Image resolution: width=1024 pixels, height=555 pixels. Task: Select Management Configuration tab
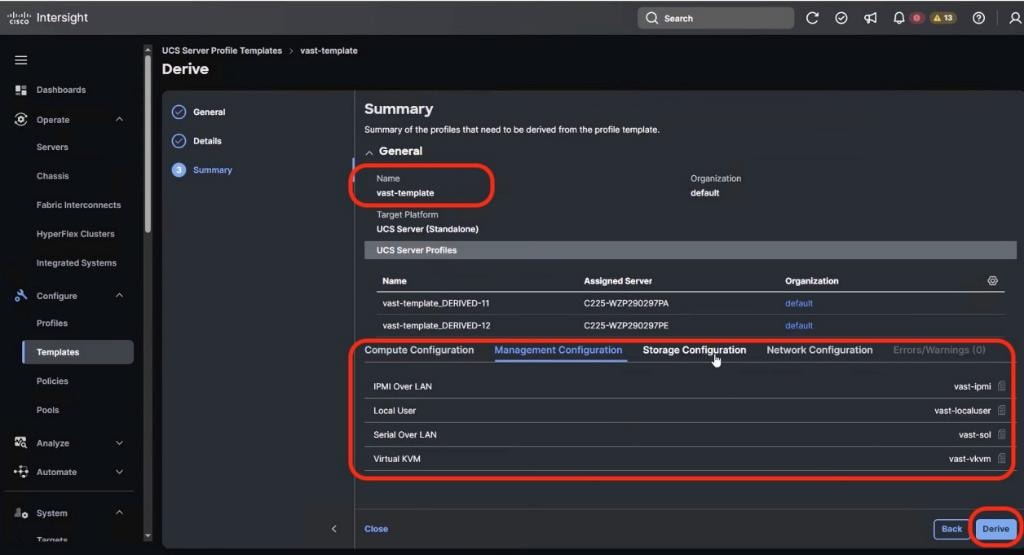(x=558, y=350)
